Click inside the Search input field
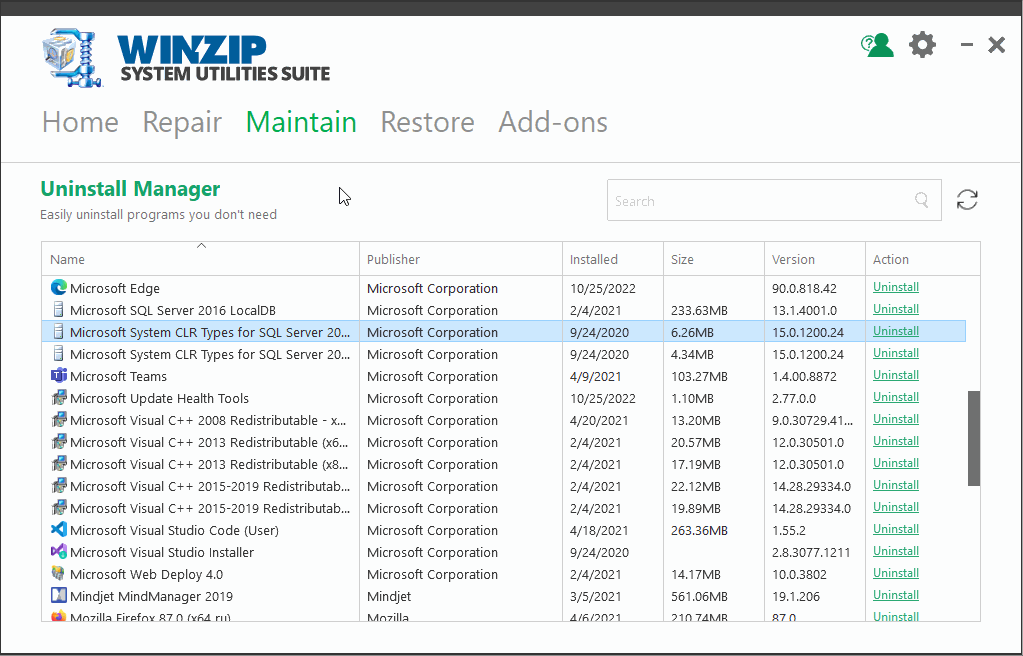Screen dimensions: 1023x656 click(760, 201)
